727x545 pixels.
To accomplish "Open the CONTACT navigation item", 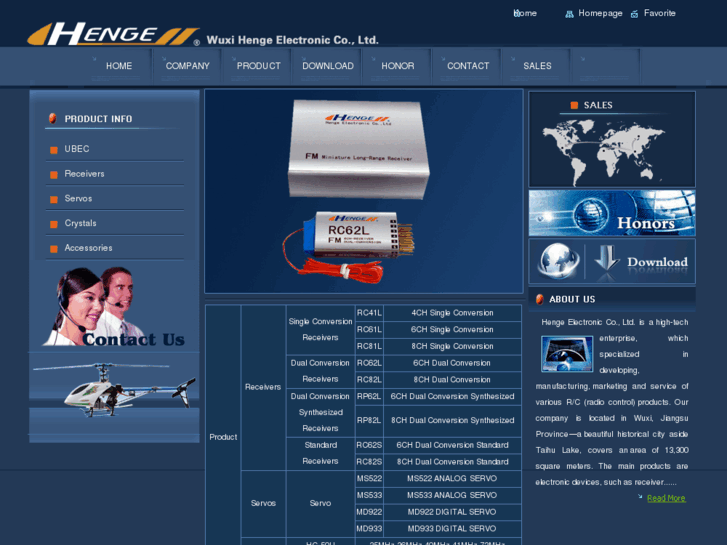I will click(x=468, y=66).
